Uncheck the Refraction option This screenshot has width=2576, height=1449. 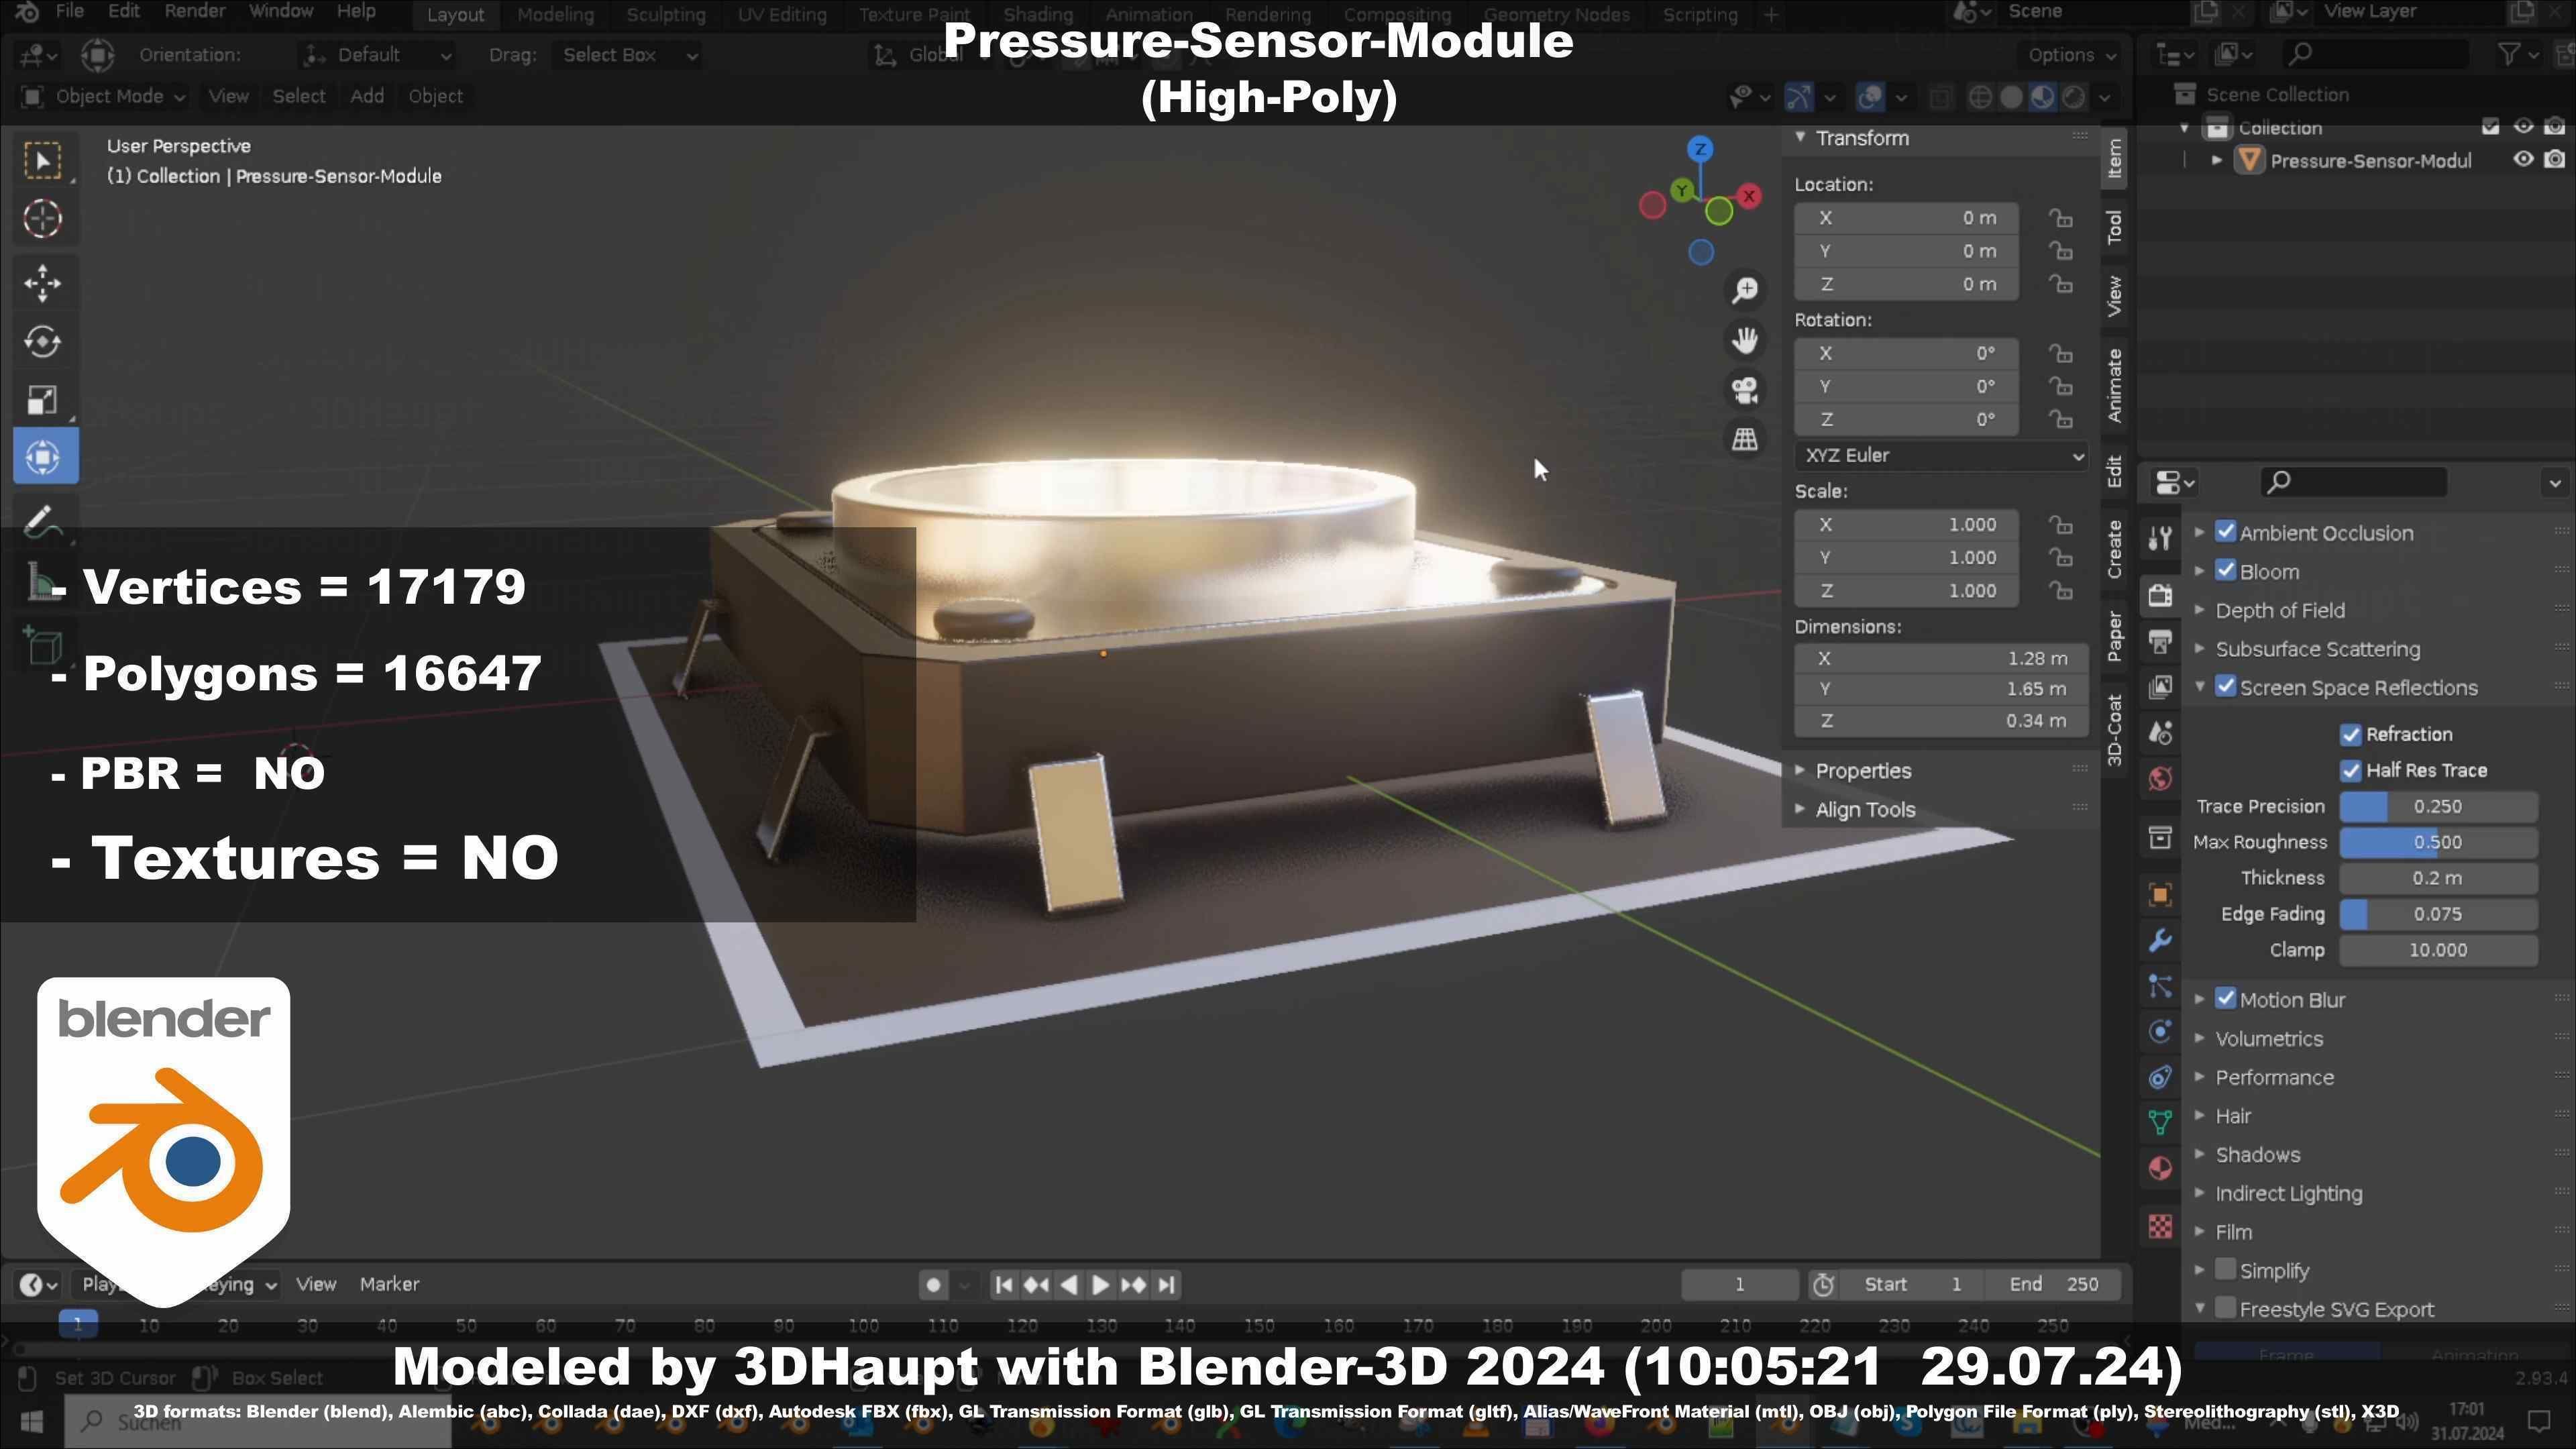coord(2350,735)
